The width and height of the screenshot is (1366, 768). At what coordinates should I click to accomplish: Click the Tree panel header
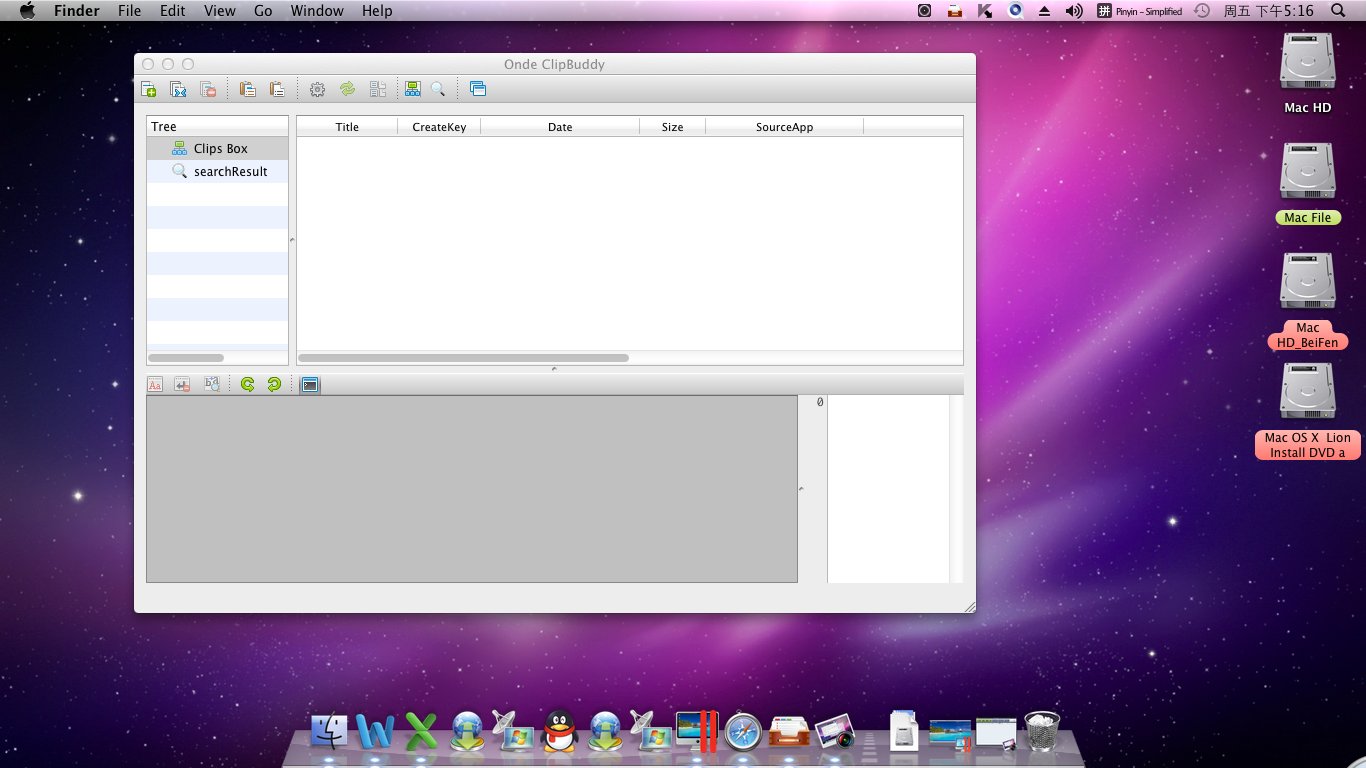tap(218, 126)
